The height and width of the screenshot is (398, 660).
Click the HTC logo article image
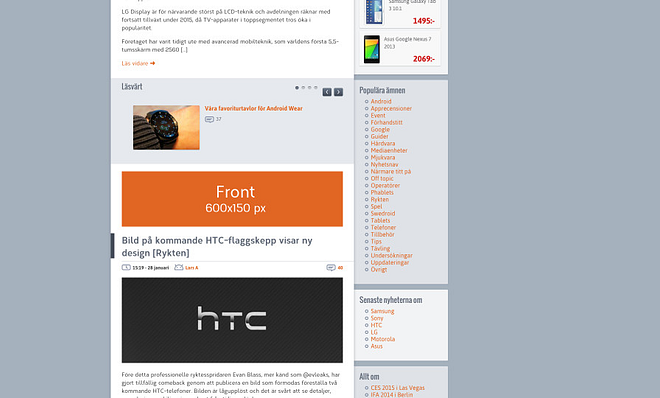232,320
